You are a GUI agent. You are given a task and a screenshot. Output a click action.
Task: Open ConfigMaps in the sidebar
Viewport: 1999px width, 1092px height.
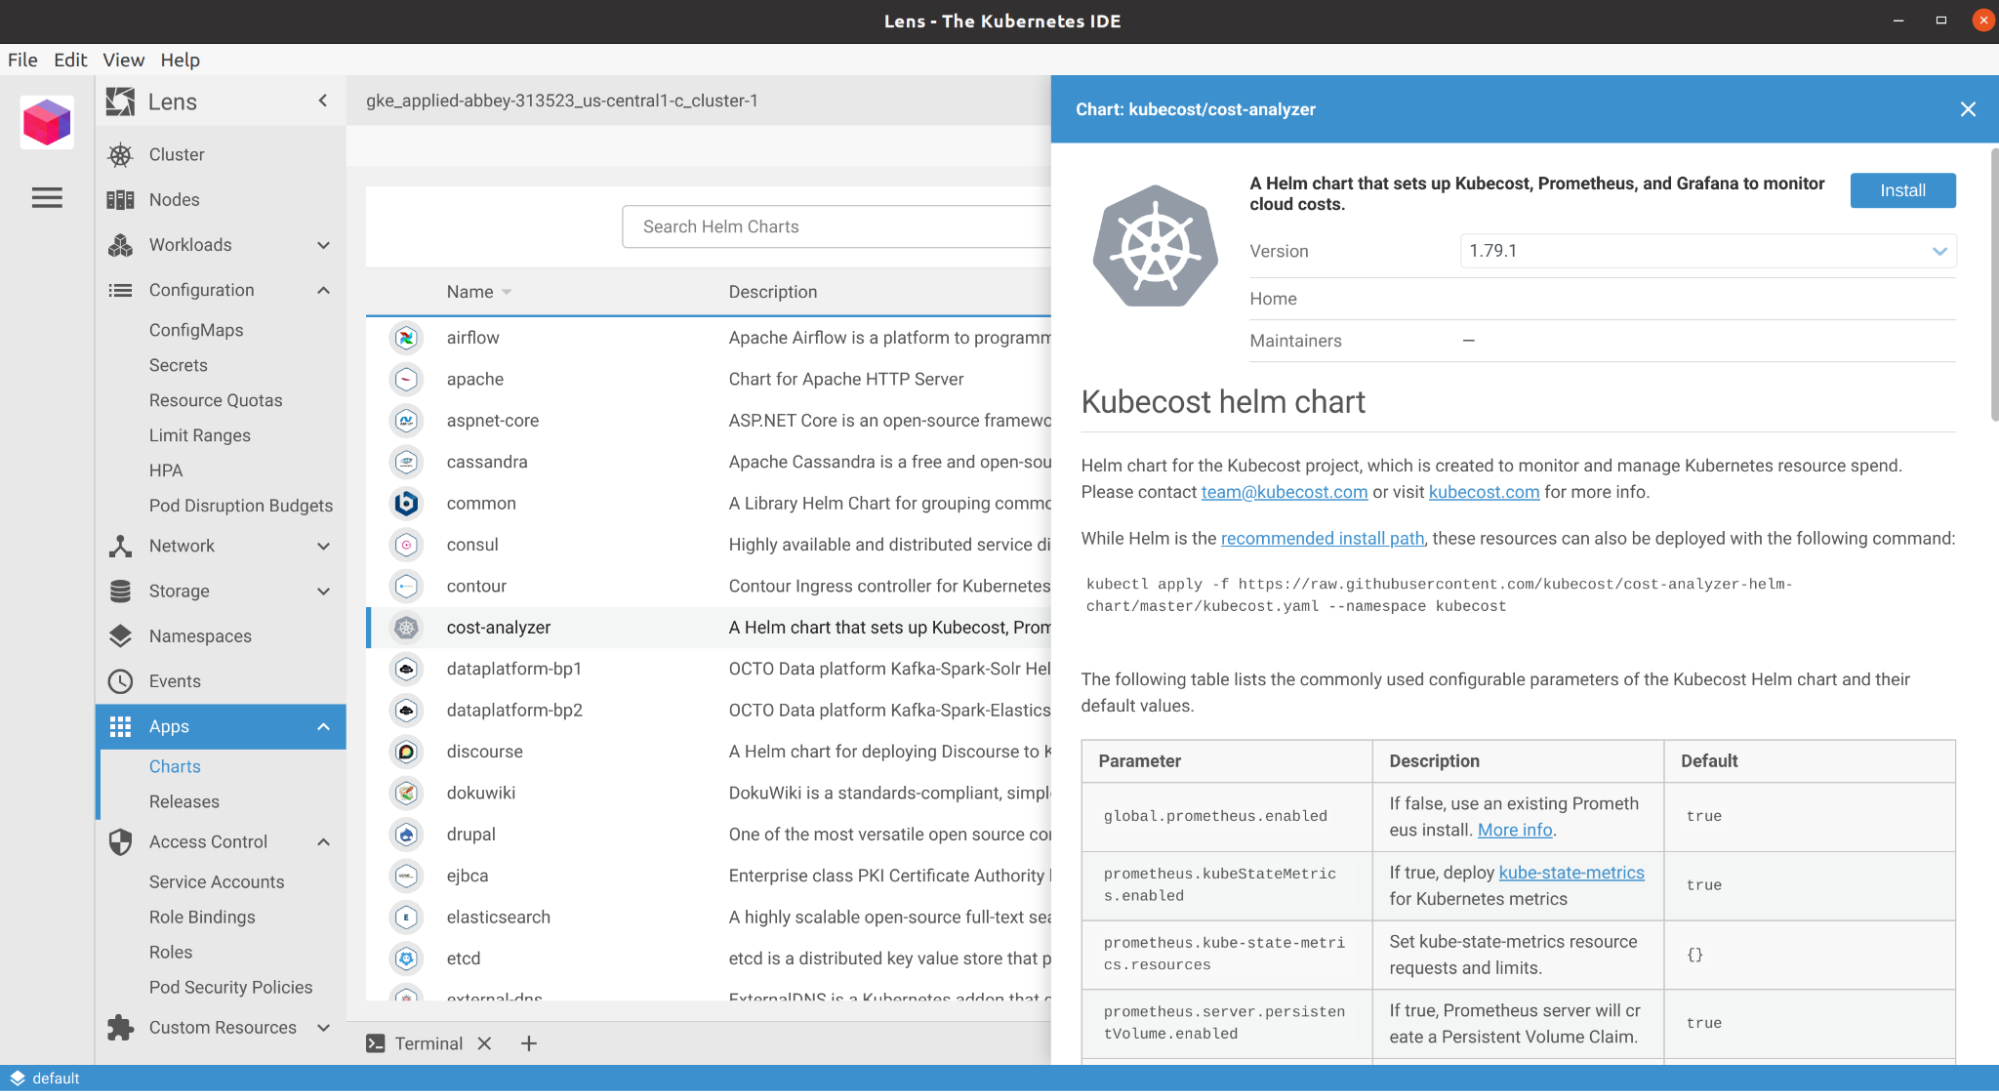tap(196, 330)
